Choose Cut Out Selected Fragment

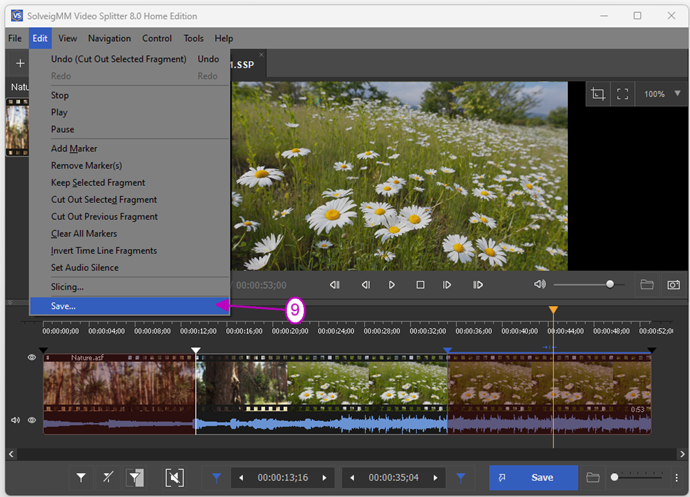pyautogui.click(x=130, y=200)
